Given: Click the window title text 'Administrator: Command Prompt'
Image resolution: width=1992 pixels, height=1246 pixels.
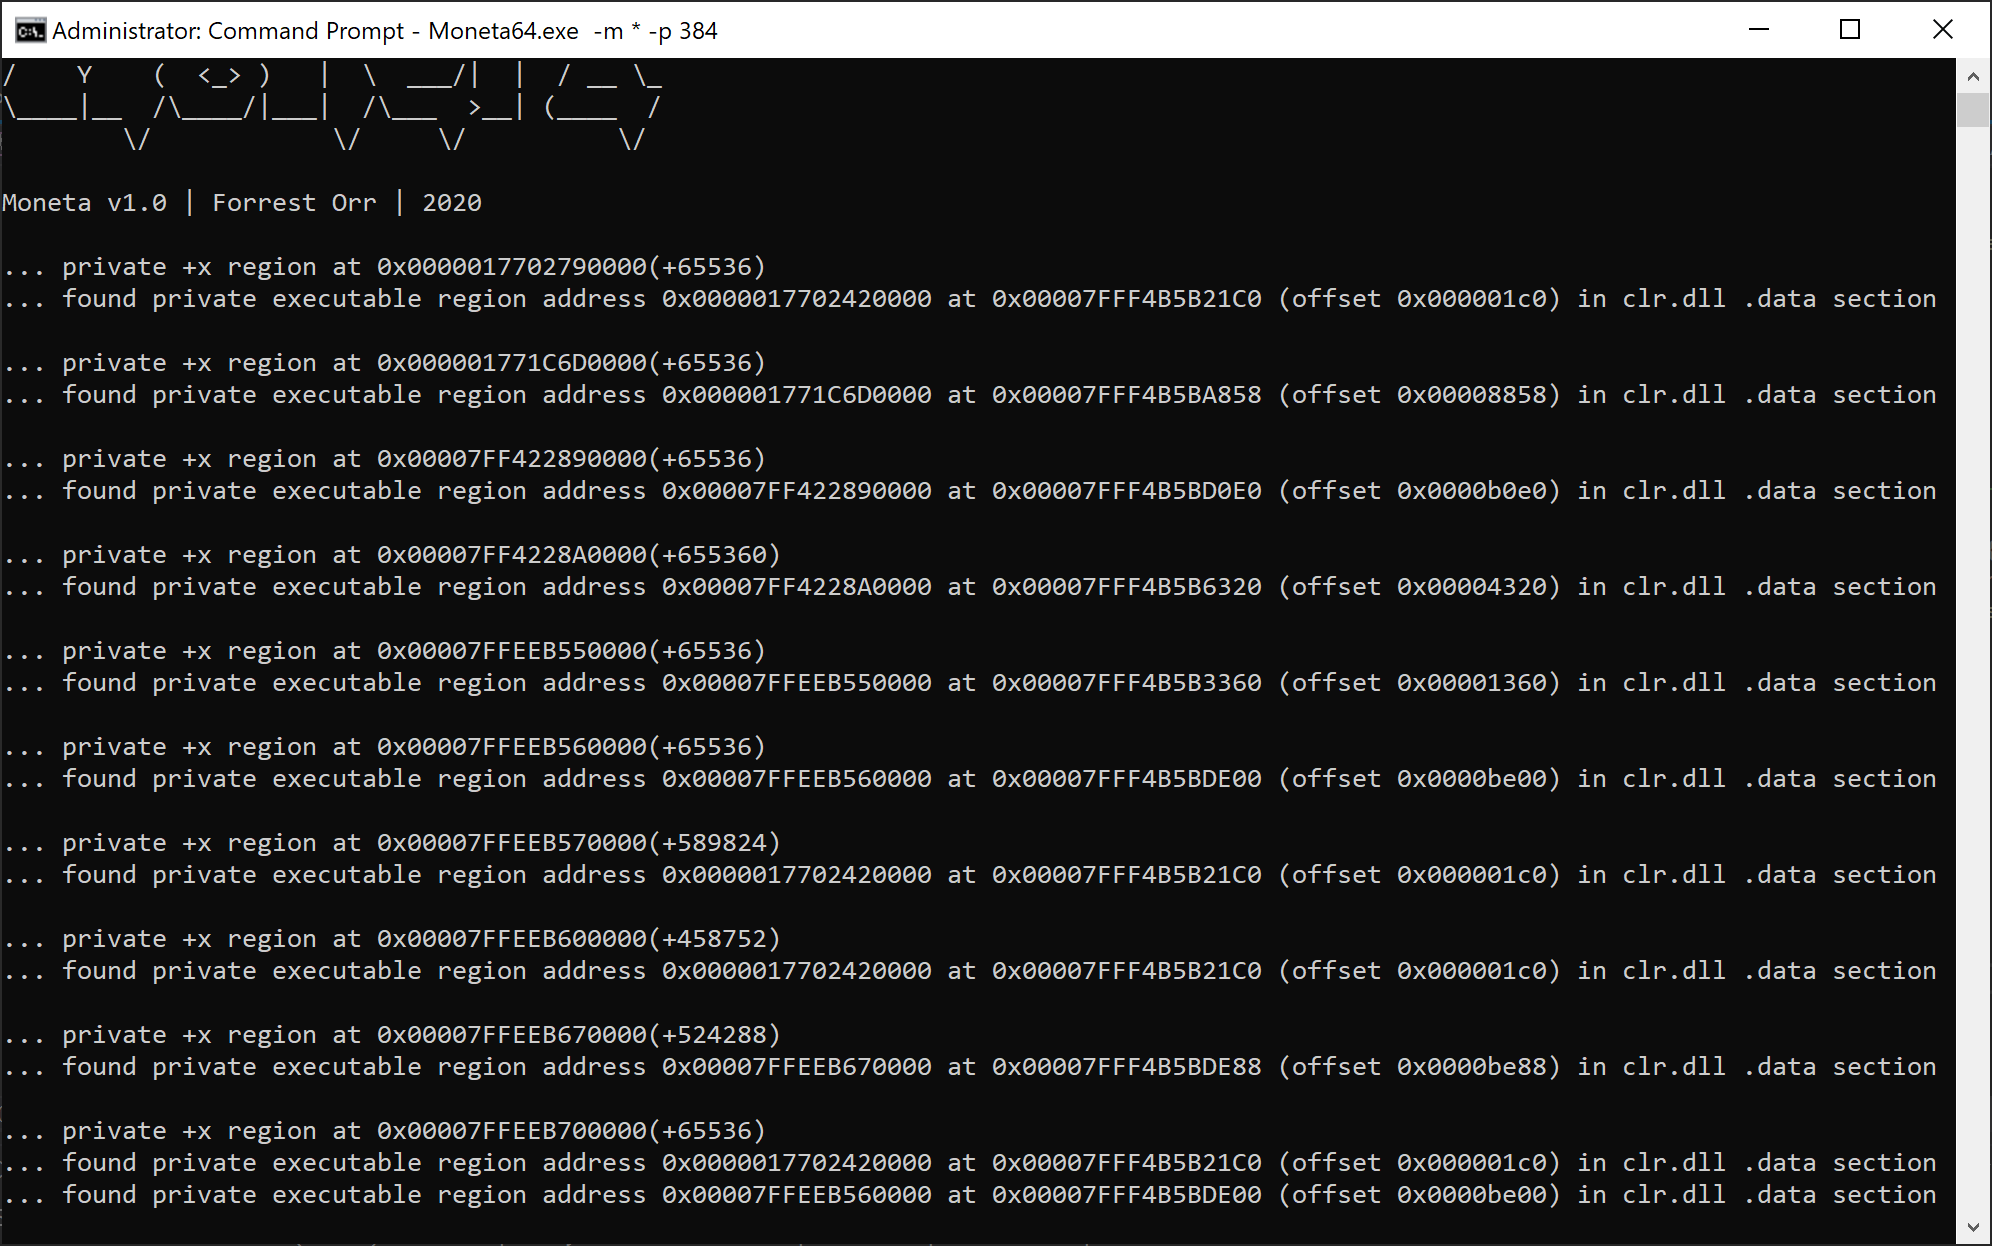Looking at the screenshot, I should [x=228, y=31].
